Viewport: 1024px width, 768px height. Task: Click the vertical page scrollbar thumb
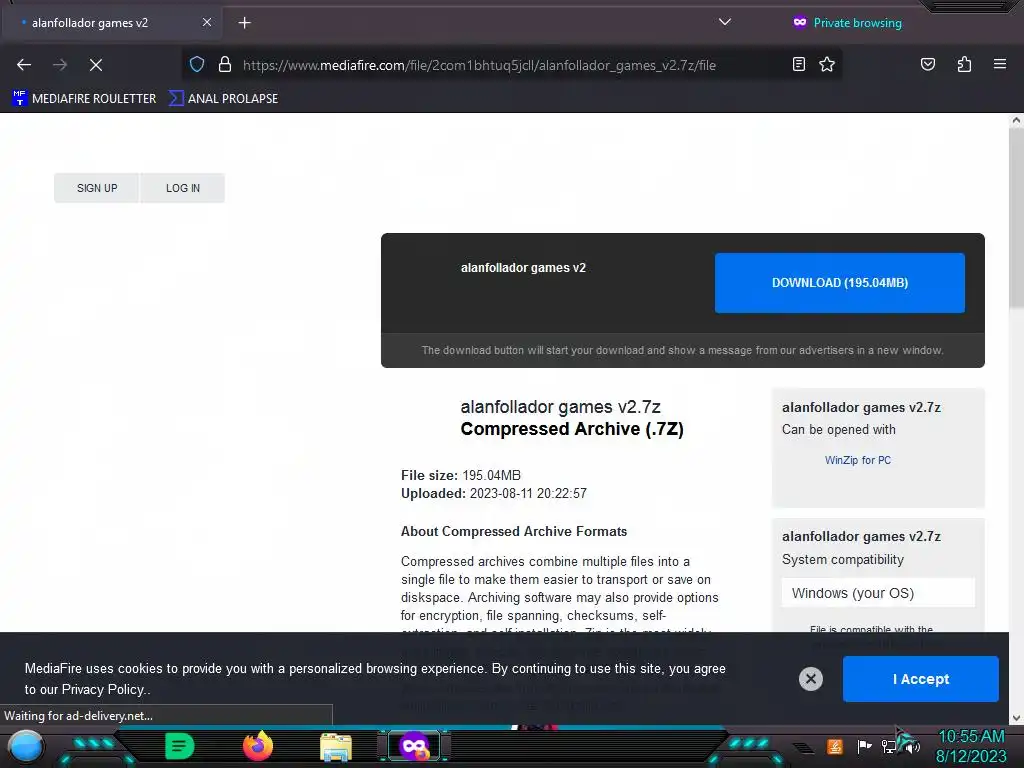coord(1016,216)
